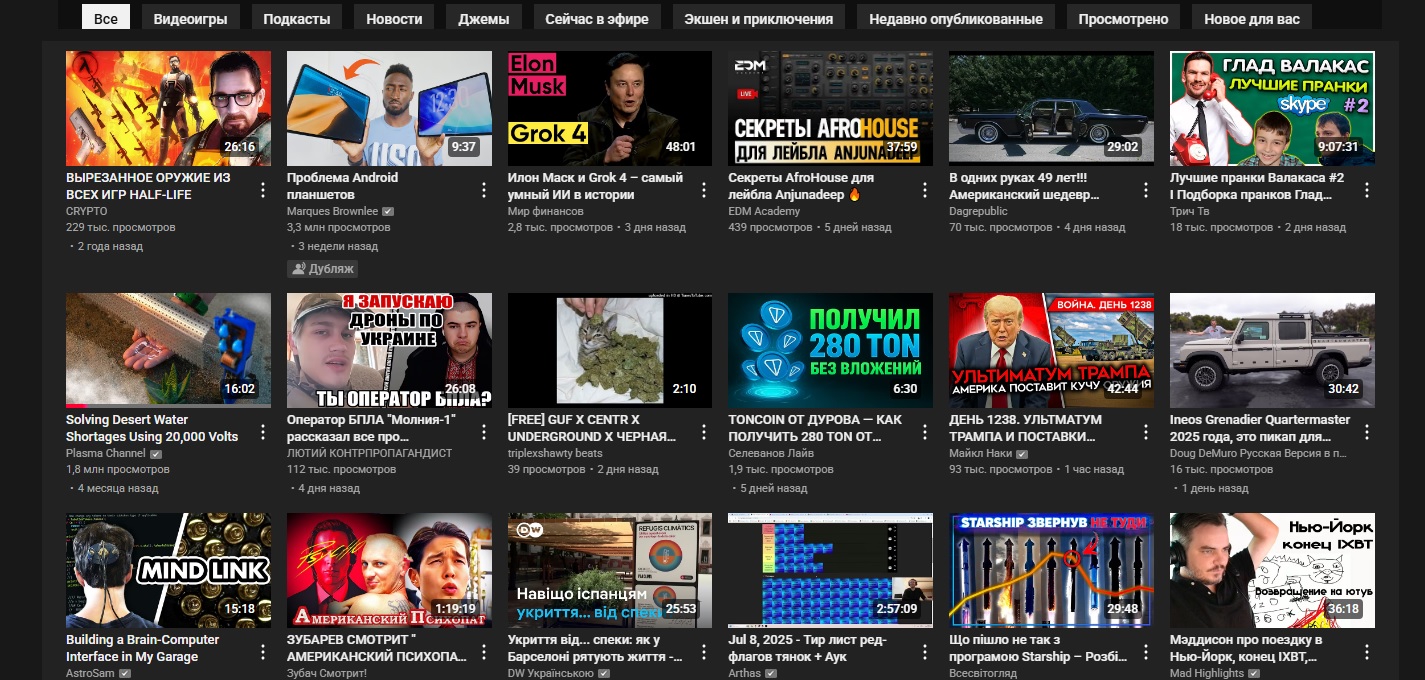Select the Джемы filter chip
Screen dimensions: 1425x680
click(x=484, y=18)
